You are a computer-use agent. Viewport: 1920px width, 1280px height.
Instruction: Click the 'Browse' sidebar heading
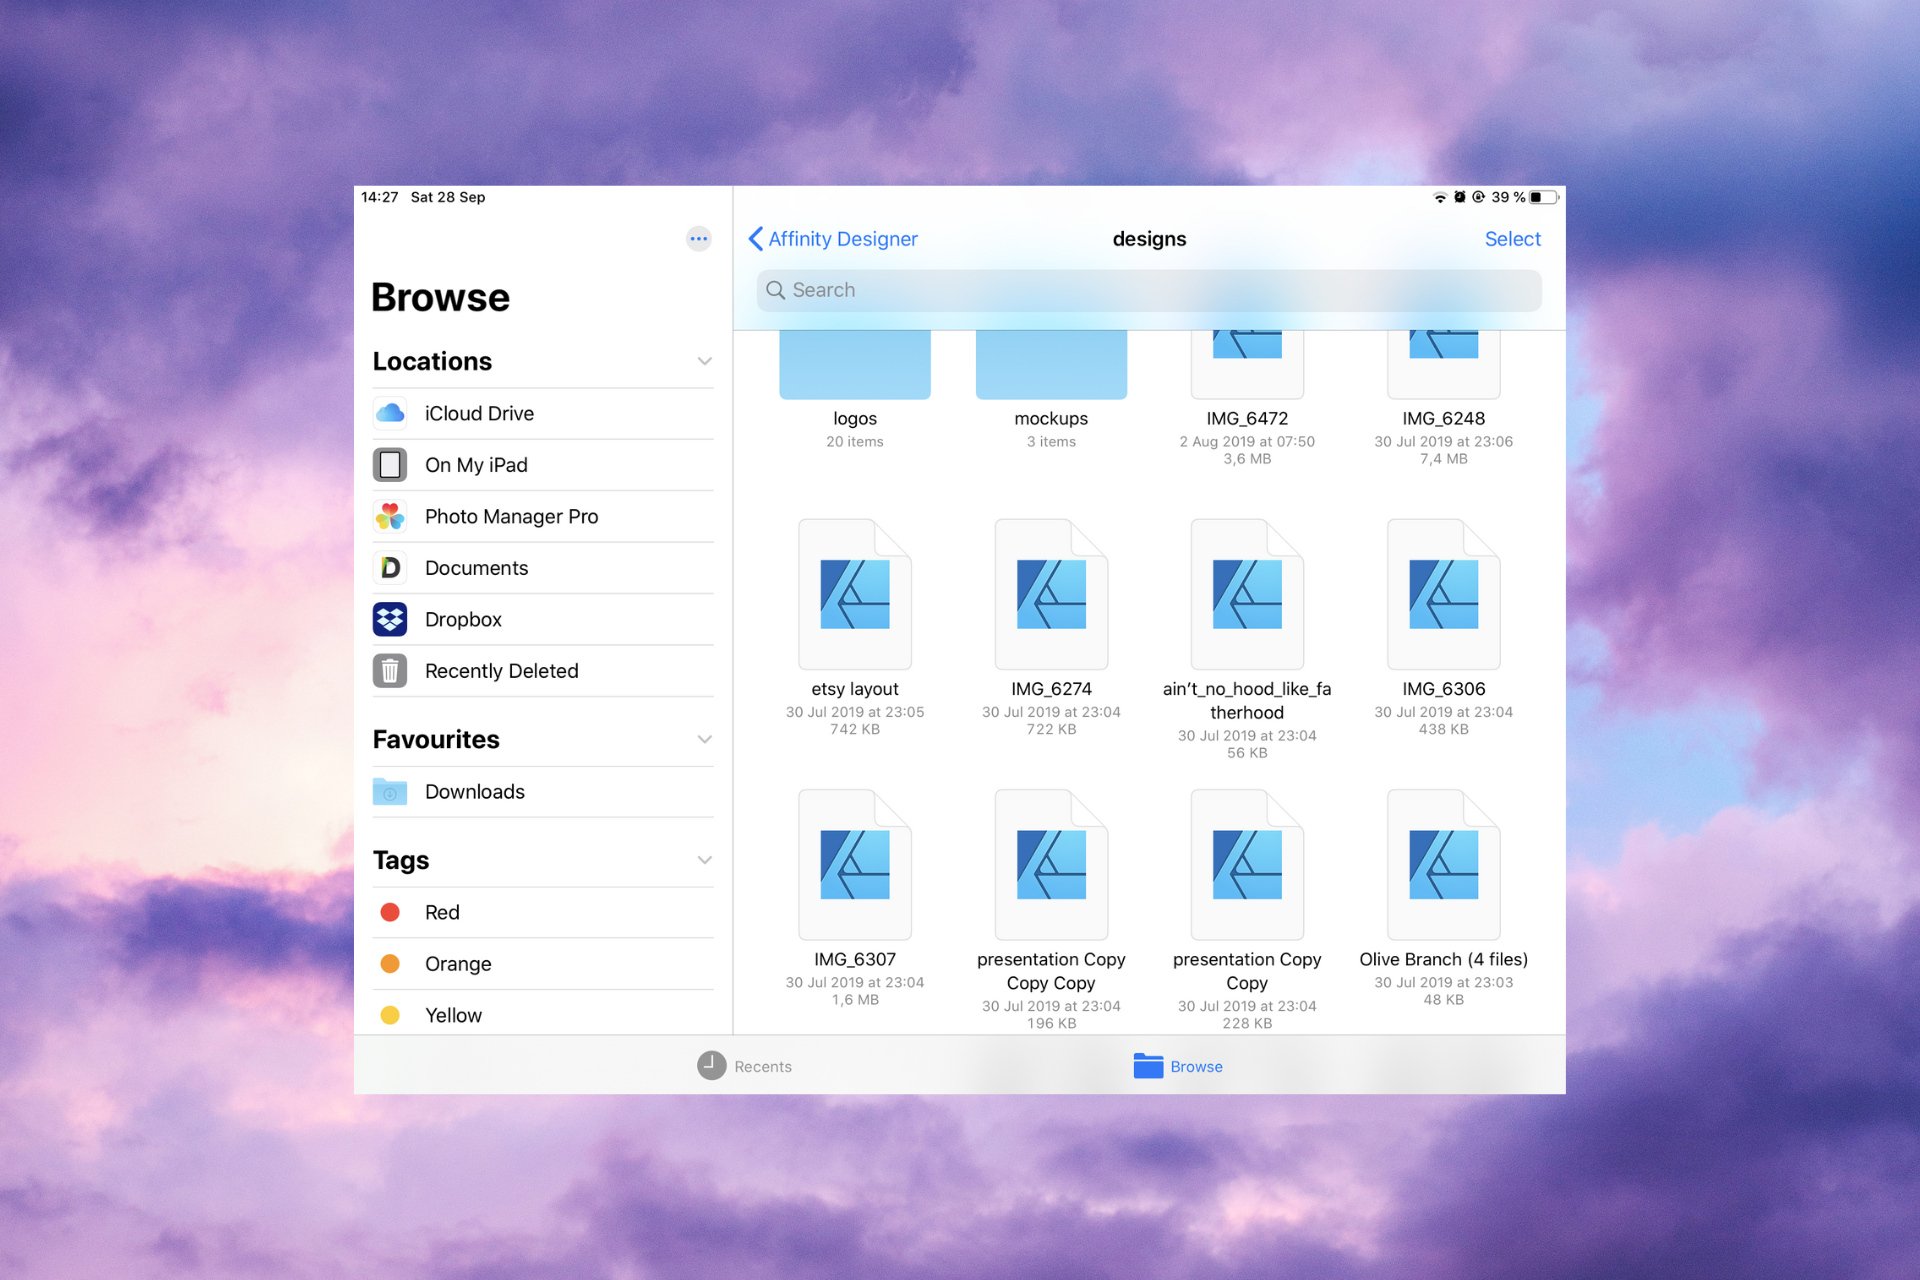pos(440,297)
